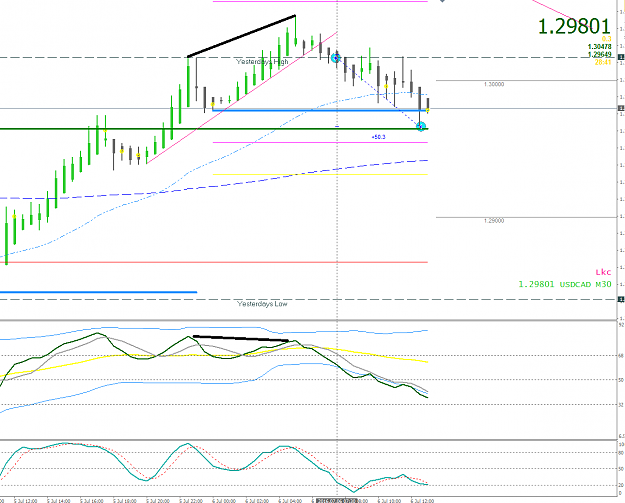Click the highlighted crosshair date on the time axis

(336, 501)
